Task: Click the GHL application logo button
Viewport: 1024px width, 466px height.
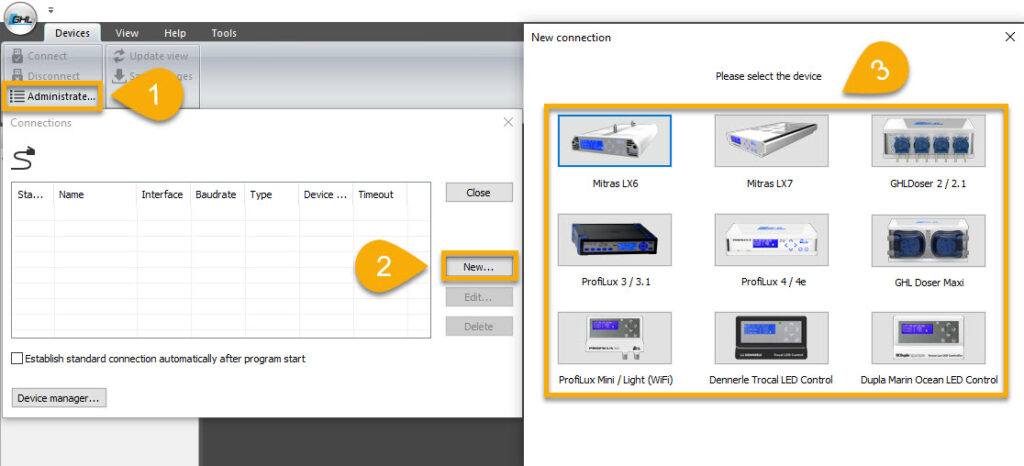Action: point(18,18)
